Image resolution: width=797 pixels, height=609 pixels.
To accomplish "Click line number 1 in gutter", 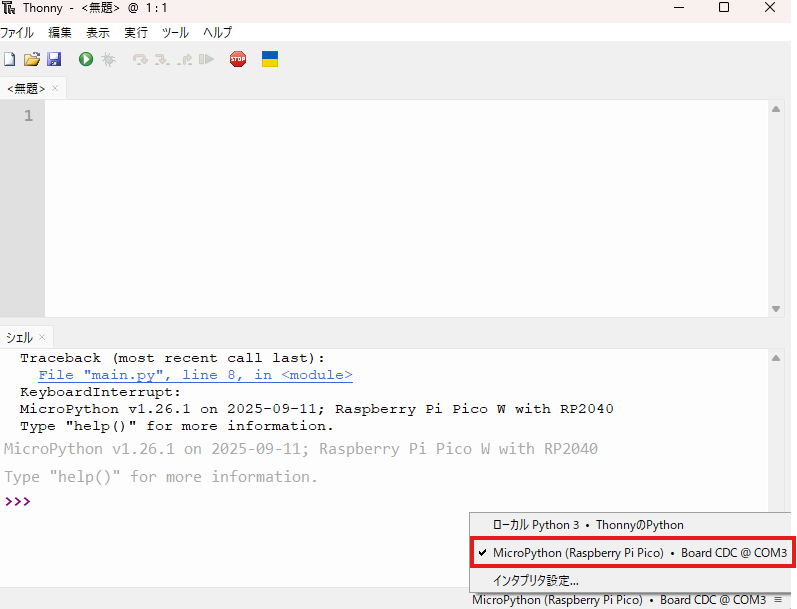I will [x=28, y=116].
